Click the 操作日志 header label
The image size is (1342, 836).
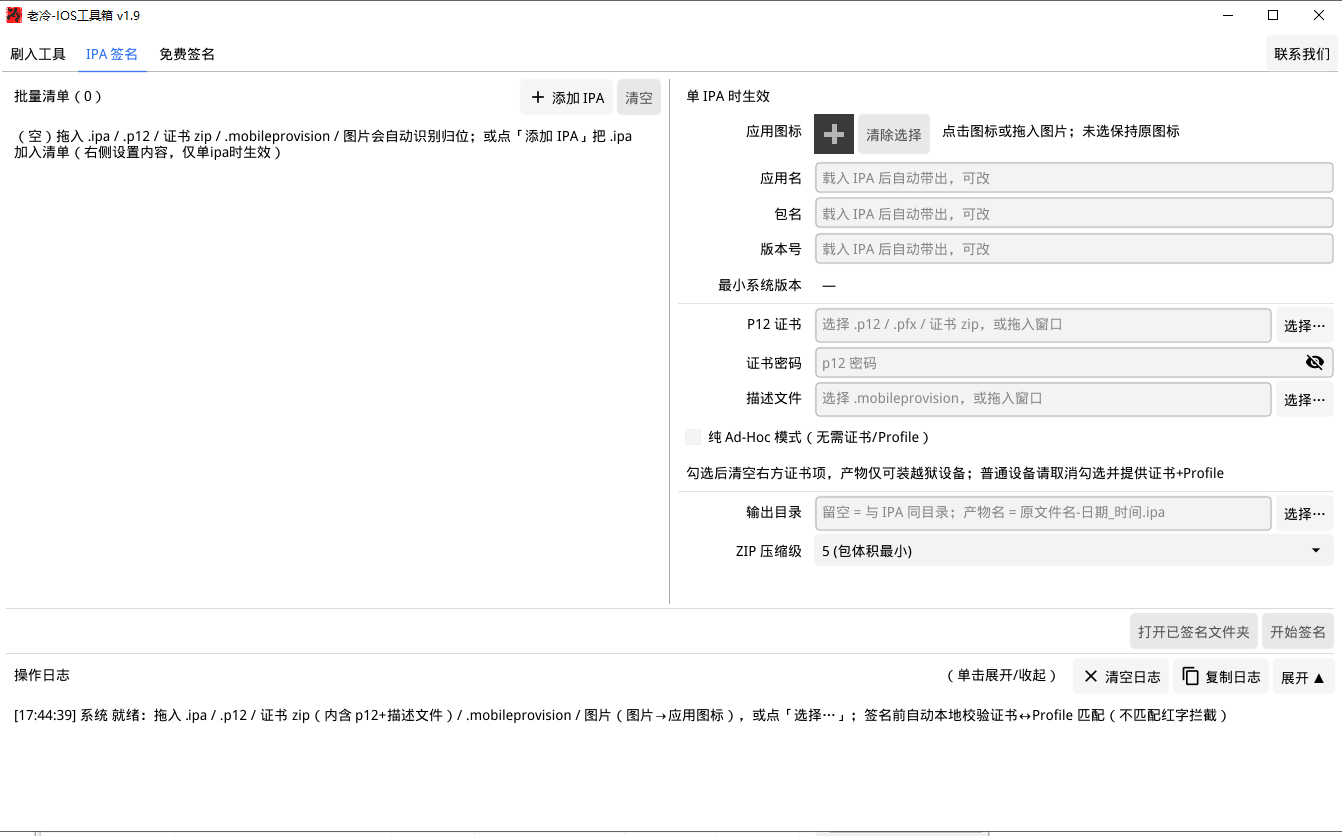pos(42,675)
